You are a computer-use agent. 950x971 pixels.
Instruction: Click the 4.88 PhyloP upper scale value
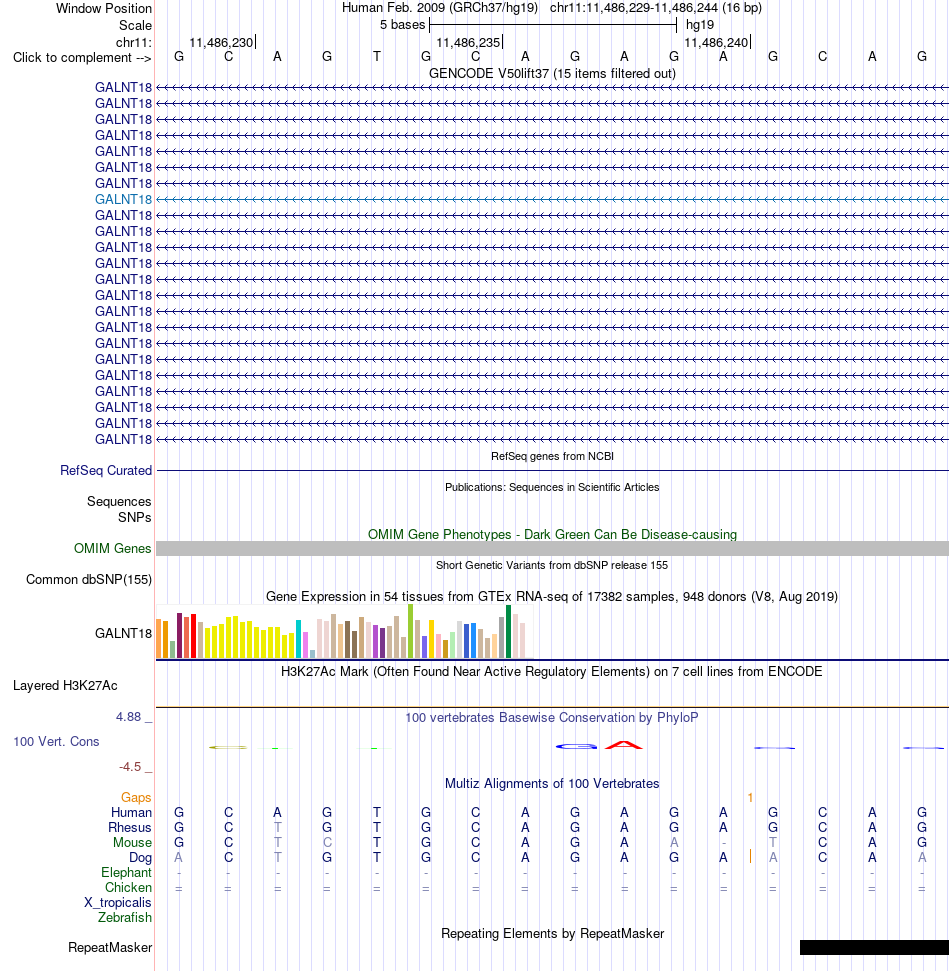coord(129,717)
